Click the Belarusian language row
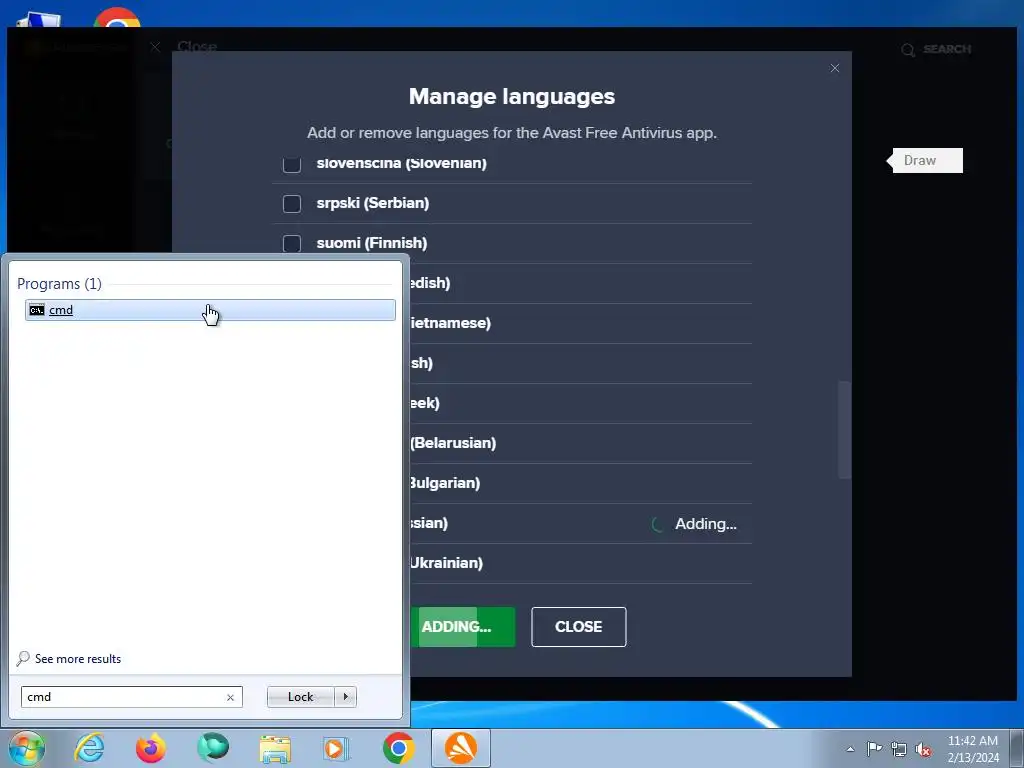 pyautogui.click(x=581, y=443)
